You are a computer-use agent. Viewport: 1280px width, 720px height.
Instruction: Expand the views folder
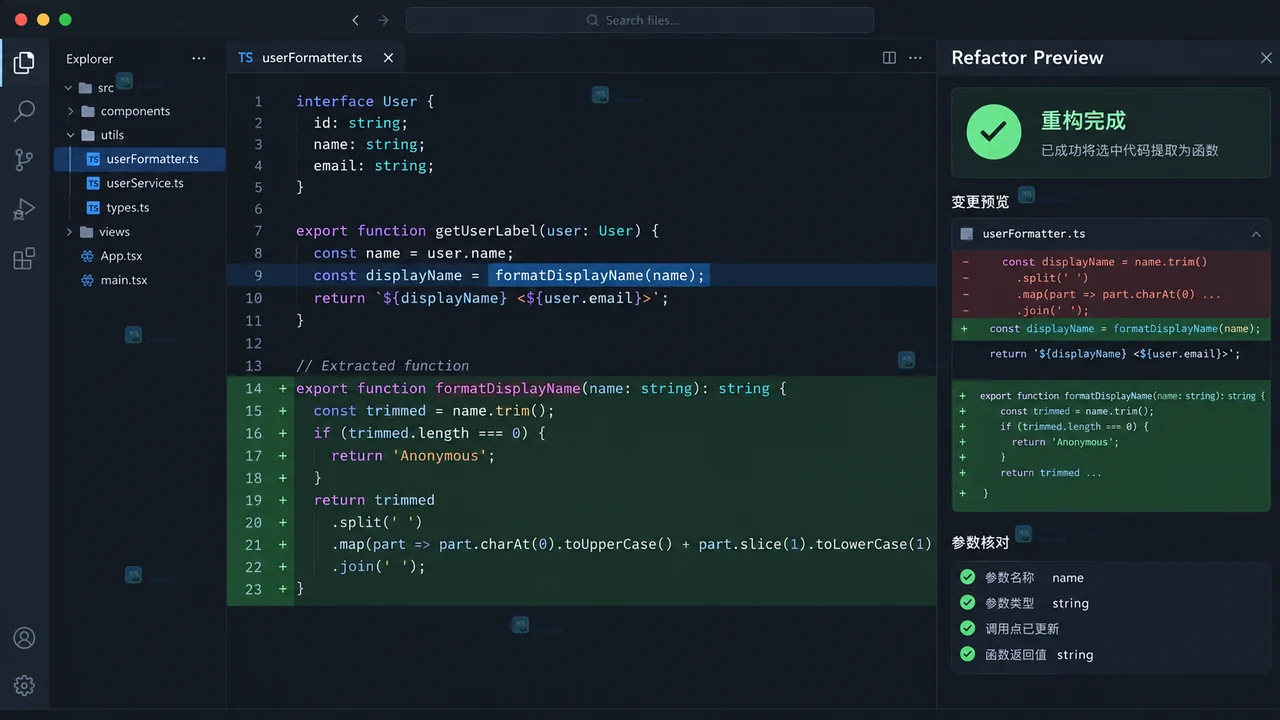tap(71, 232)
